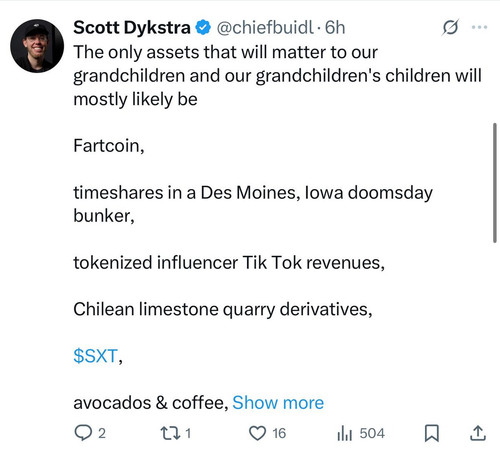The width and height of the screenshot is (500, 456).
Task: Open the three-dot more options menu
Action: point(480,27)
